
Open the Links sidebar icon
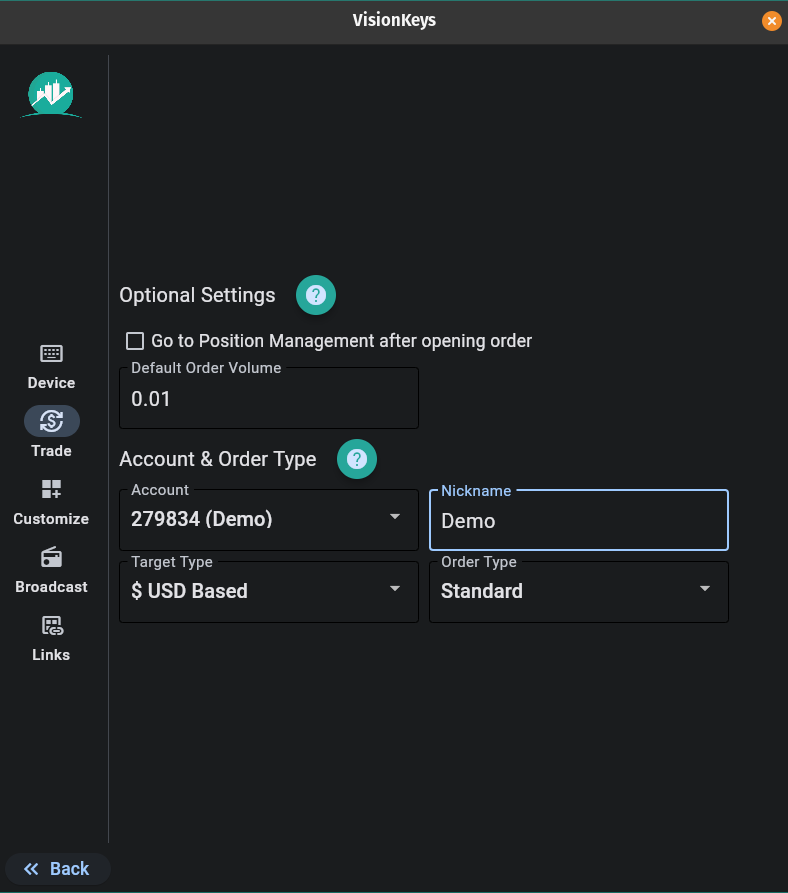click(52, 625)
